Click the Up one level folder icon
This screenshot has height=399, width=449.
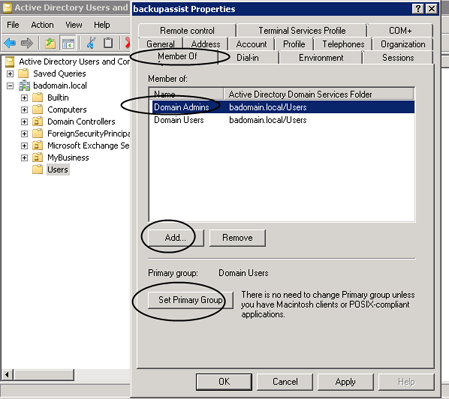[x=50, y=43]
